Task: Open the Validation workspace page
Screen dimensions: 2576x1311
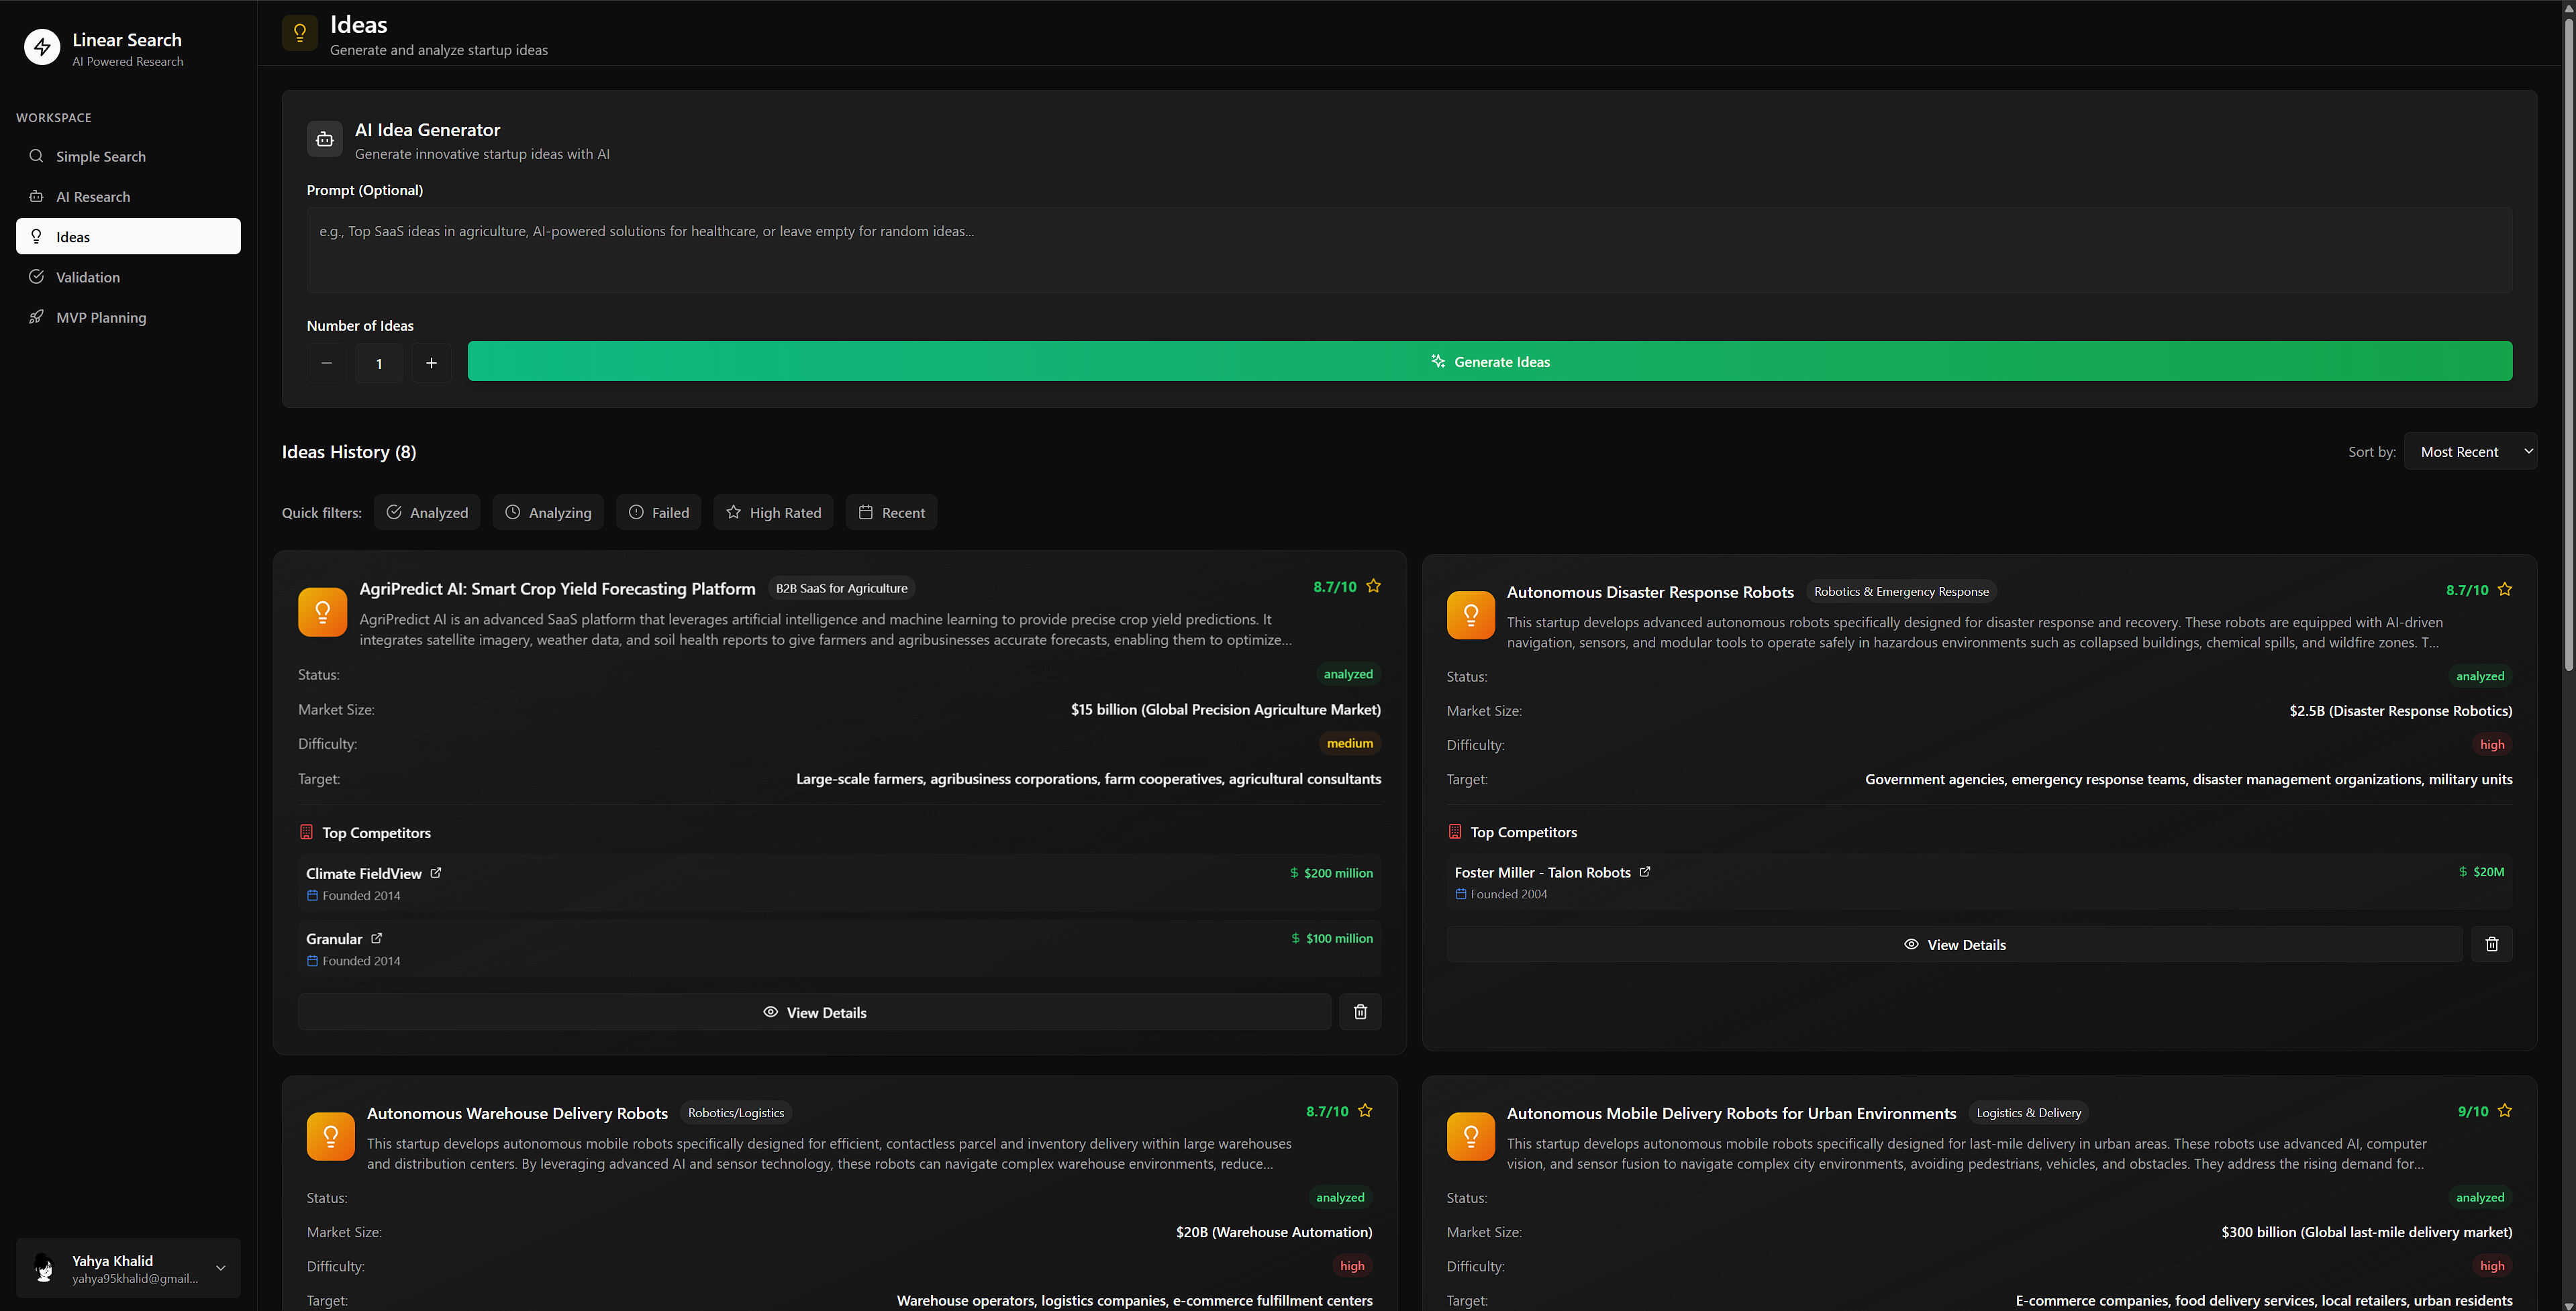Action: click(x=88, y=277)
